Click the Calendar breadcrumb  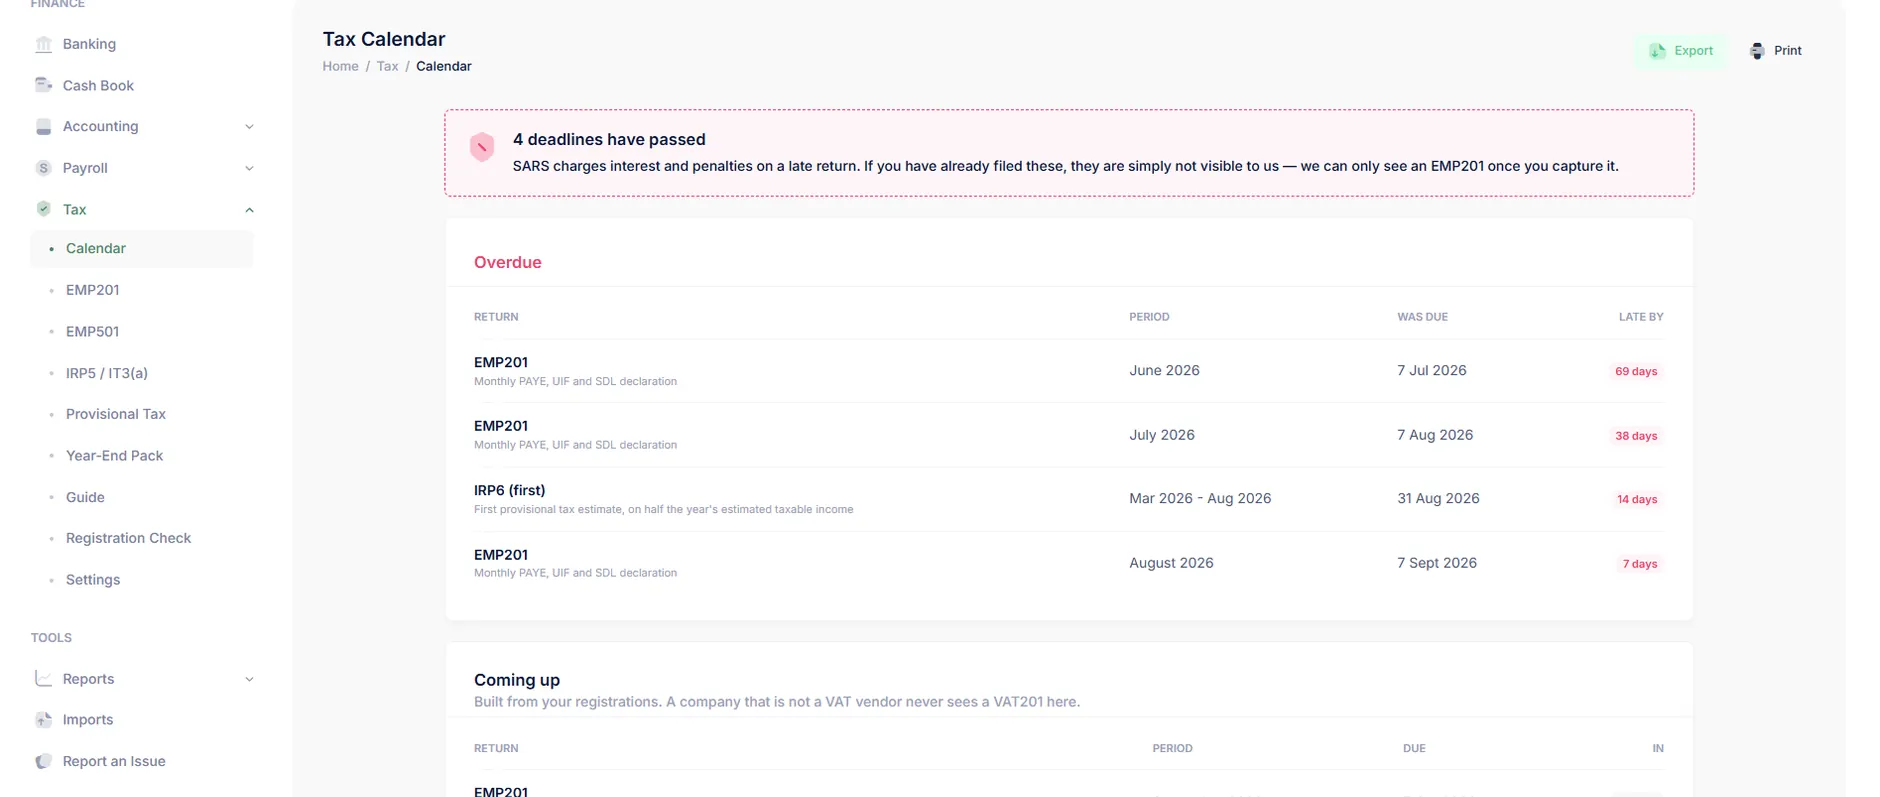[x=443, y=66]
